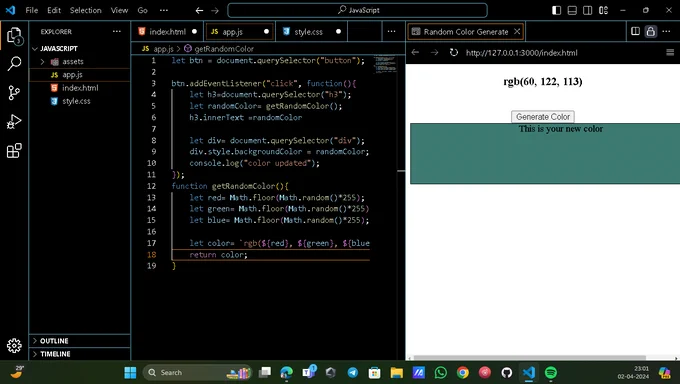The image size is (680, 384).
Task: Open Telegram from the taskbar
Action: (353, 372)
